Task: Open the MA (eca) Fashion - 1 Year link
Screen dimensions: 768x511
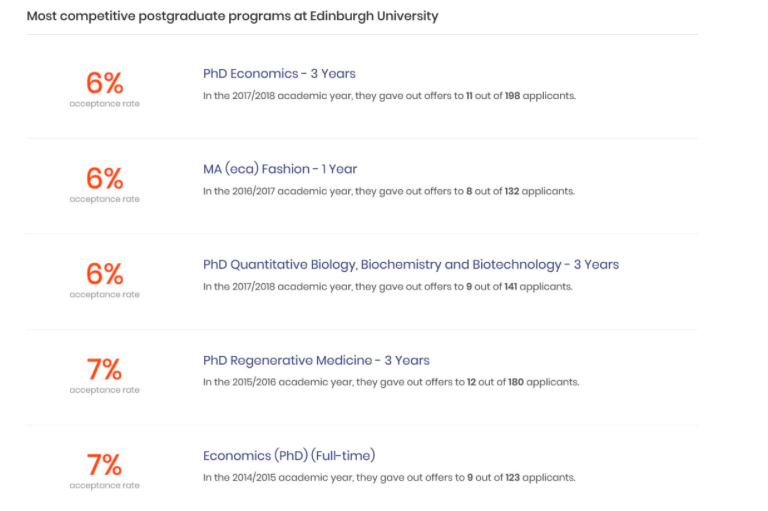Action: [279, 169]
